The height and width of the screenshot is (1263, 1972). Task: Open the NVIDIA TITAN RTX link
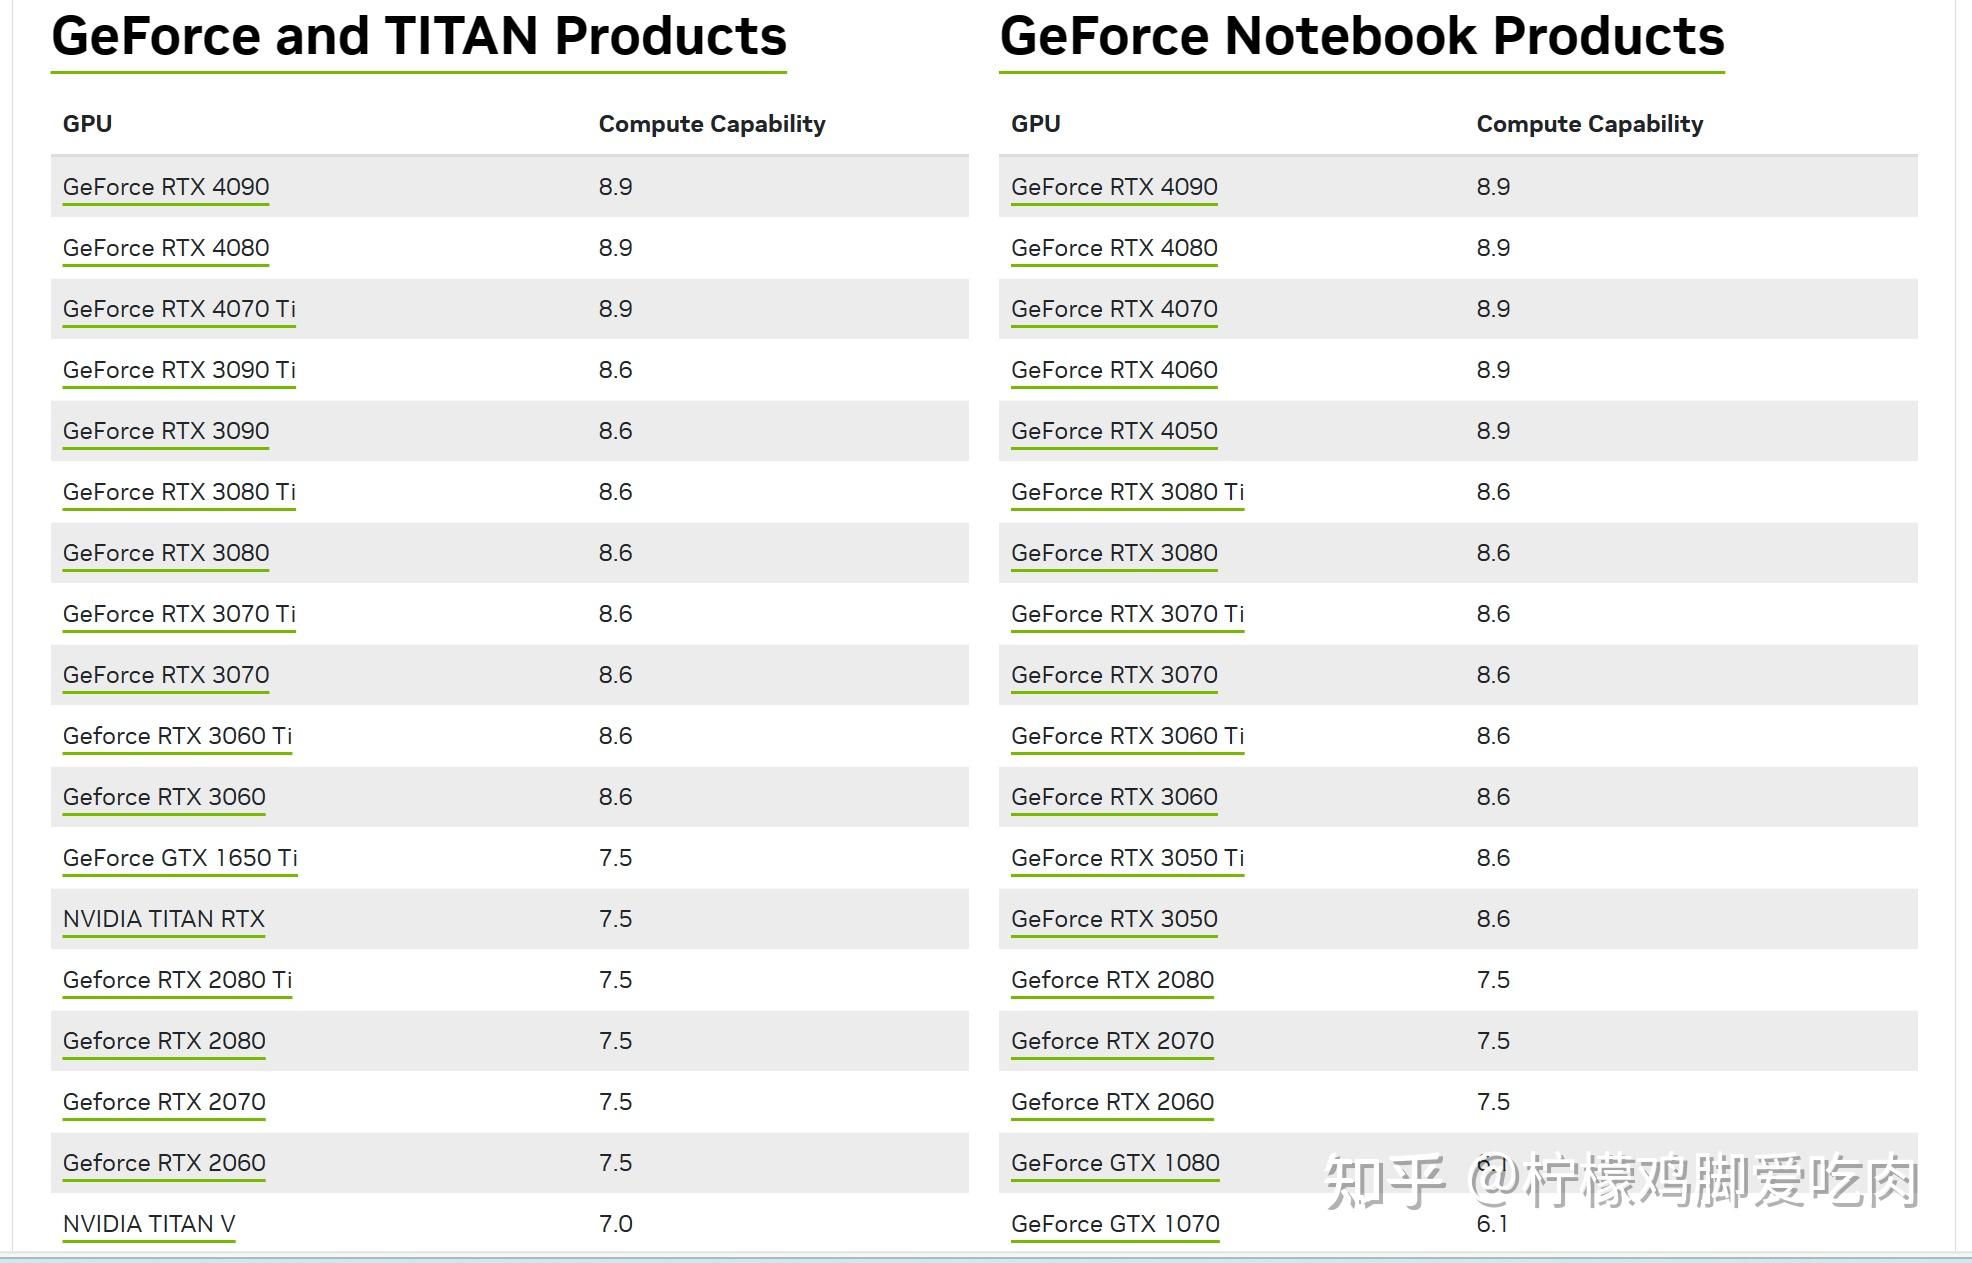pos(164,919)
